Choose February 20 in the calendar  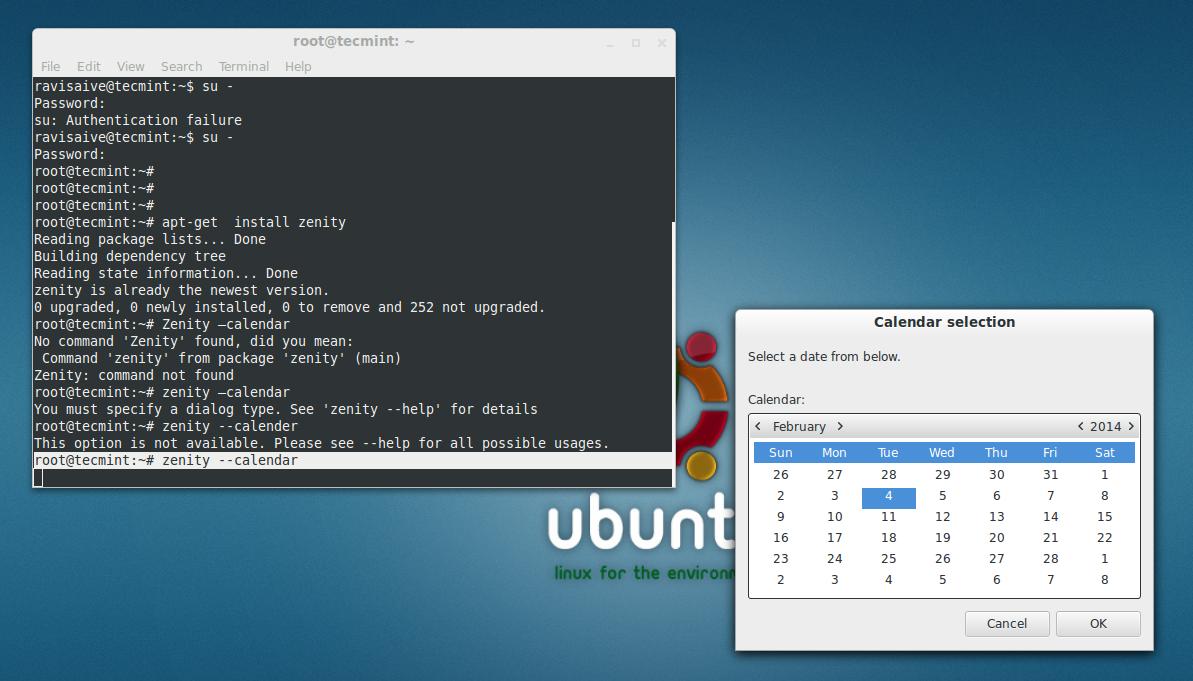996,538
